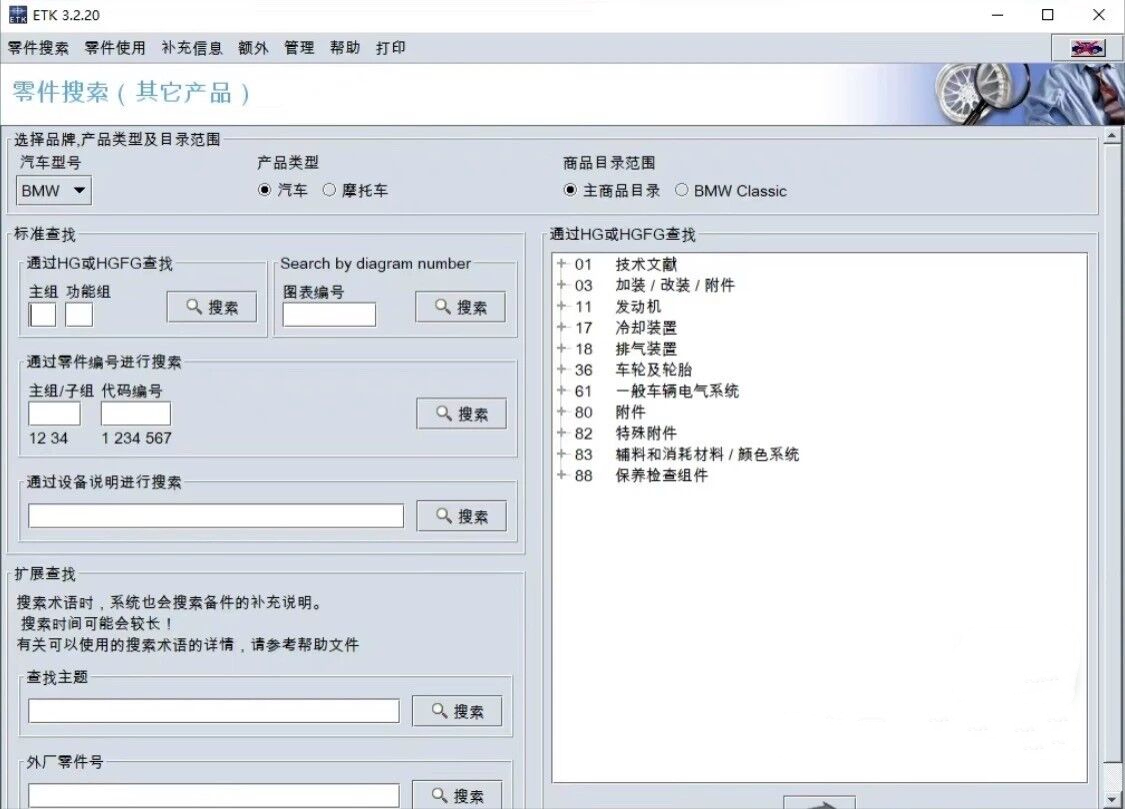Click the 通过设备说明进行搜索 text field
The width and height of the screenshot is (1125, 809).
click(x=216, y=516)
